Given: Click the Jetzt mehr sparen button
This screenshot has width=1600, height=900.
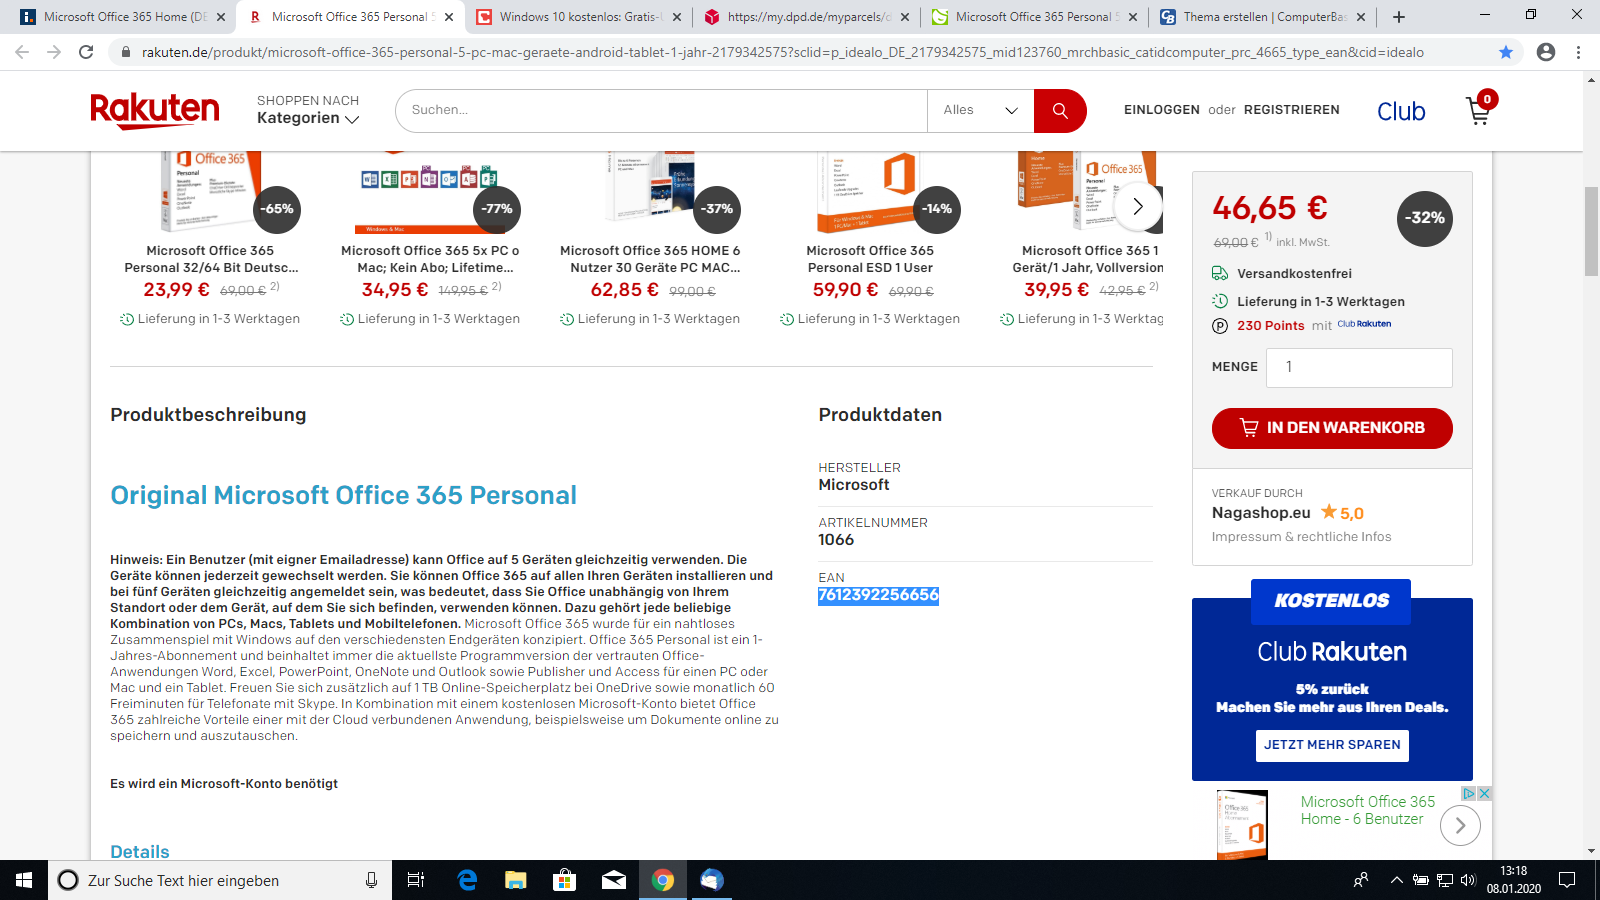Looking at the screenshot, I should pyautogui.click(x=1332, y=745).
